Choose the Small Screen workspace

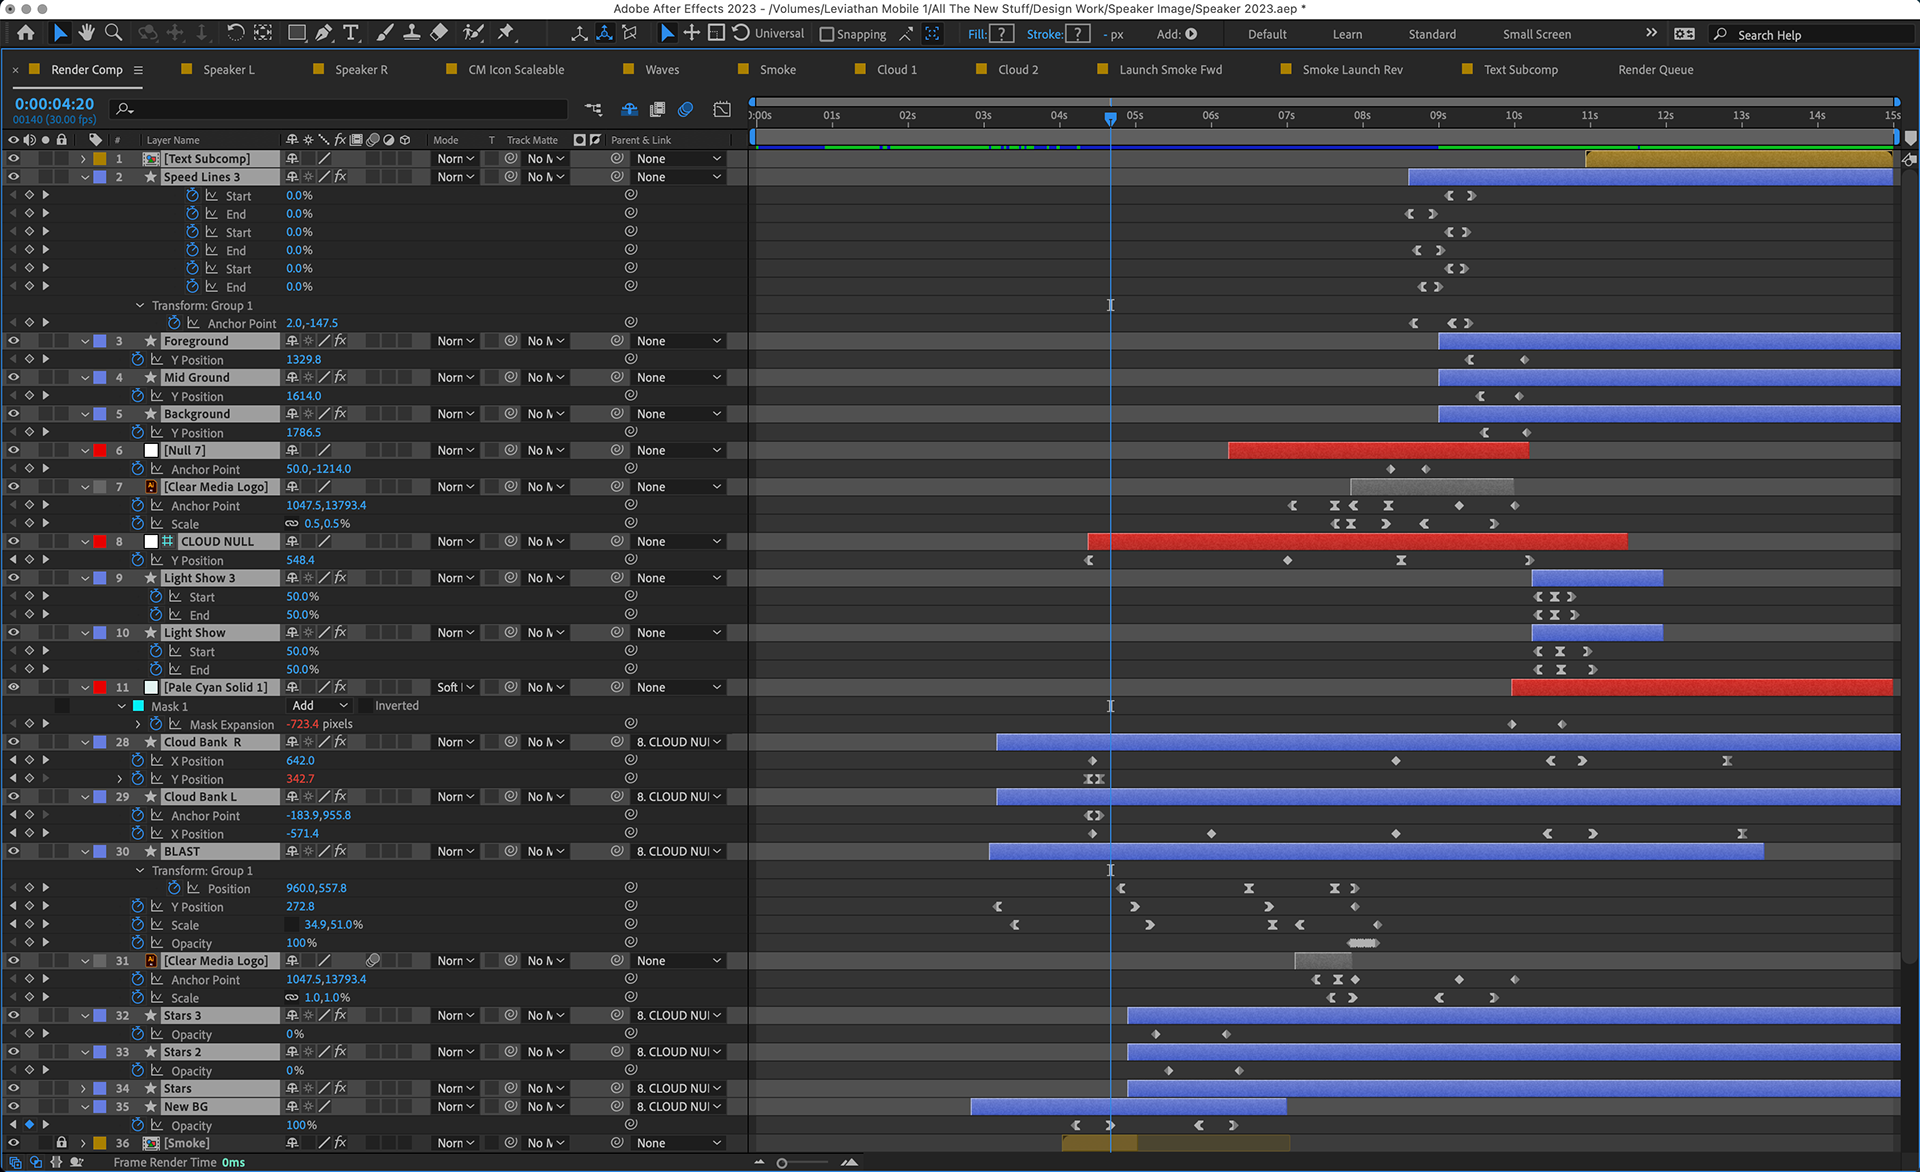pos(1536,34)
